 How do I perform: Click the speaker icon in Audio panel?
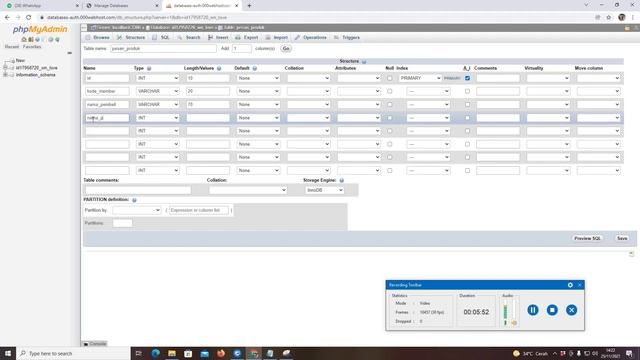coord(514,323)
